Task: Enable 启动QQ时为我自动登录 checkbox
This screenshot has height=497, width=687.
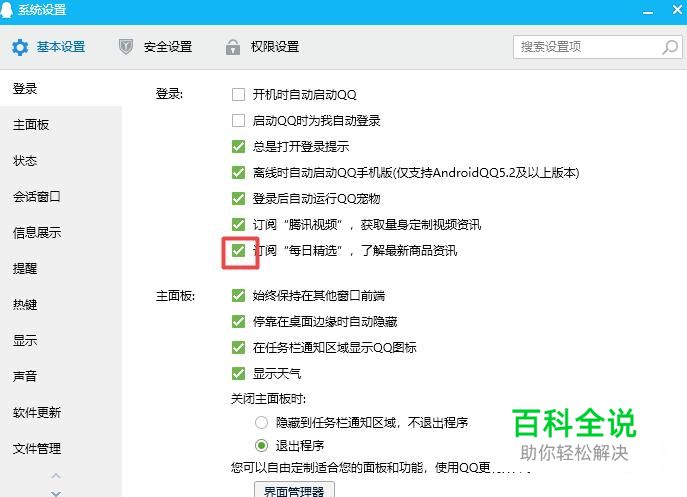Action: click(x=238, y=120)
